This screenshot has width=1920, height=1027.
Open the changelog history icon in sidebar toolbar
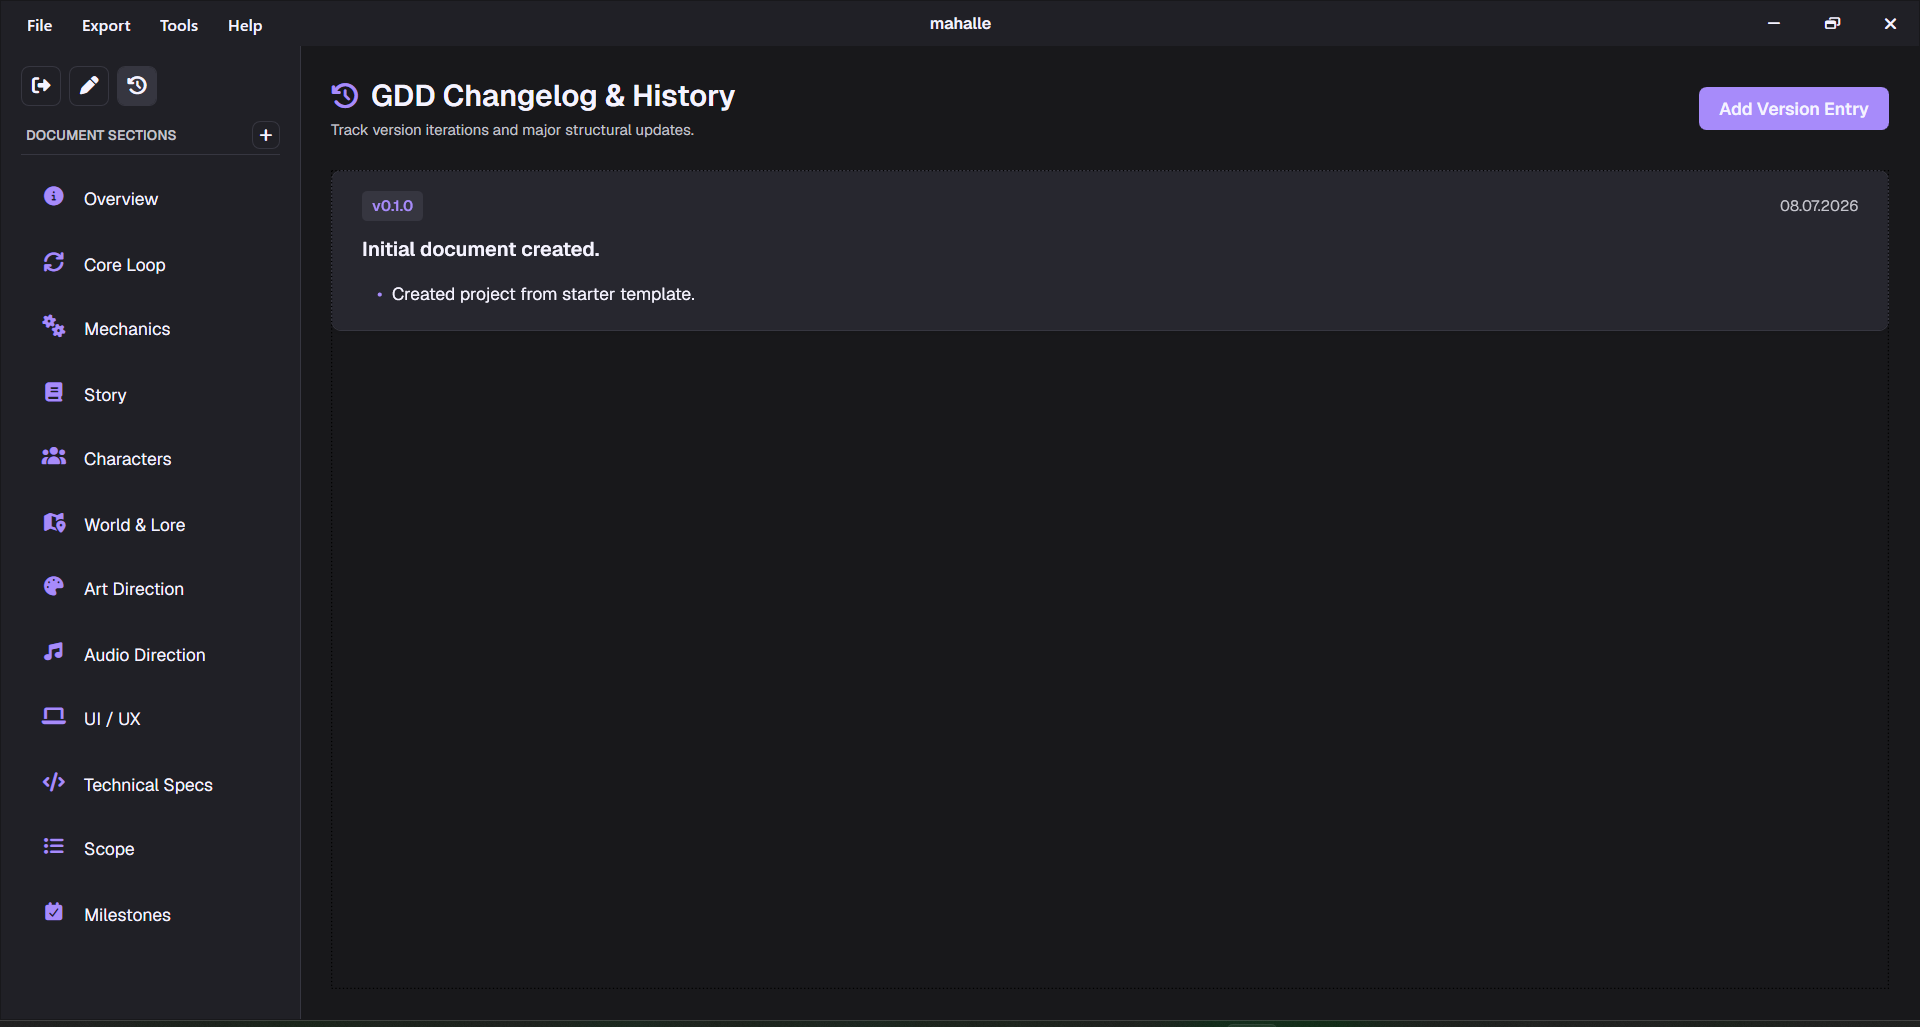point(137,86)
